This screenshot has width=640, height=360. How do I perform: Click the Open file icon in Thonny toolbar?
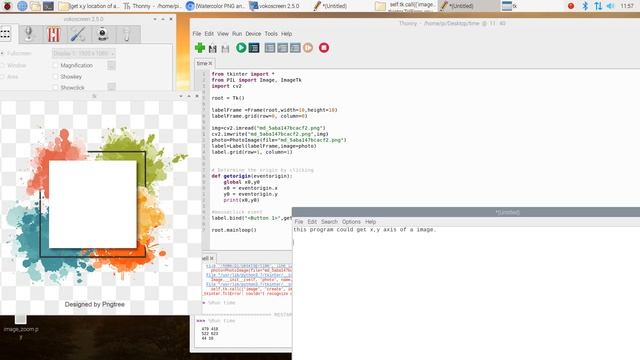pos(213,49)
